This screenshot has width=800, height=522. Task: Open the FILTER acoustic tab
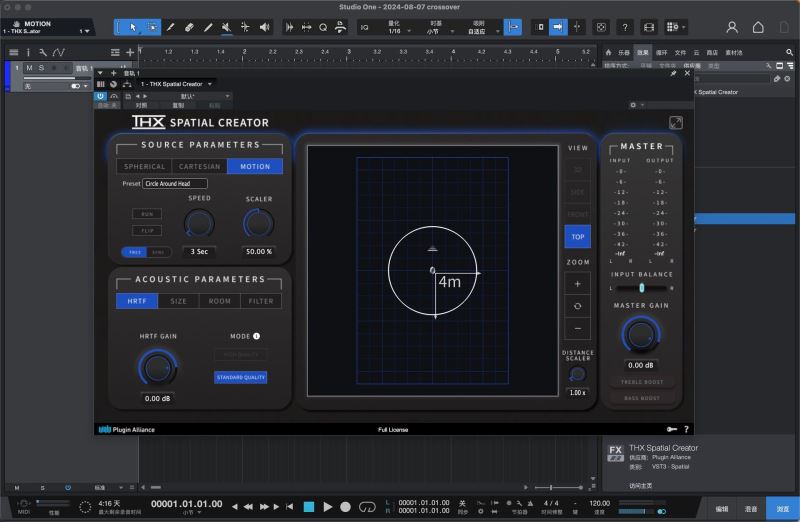(261, 301)
